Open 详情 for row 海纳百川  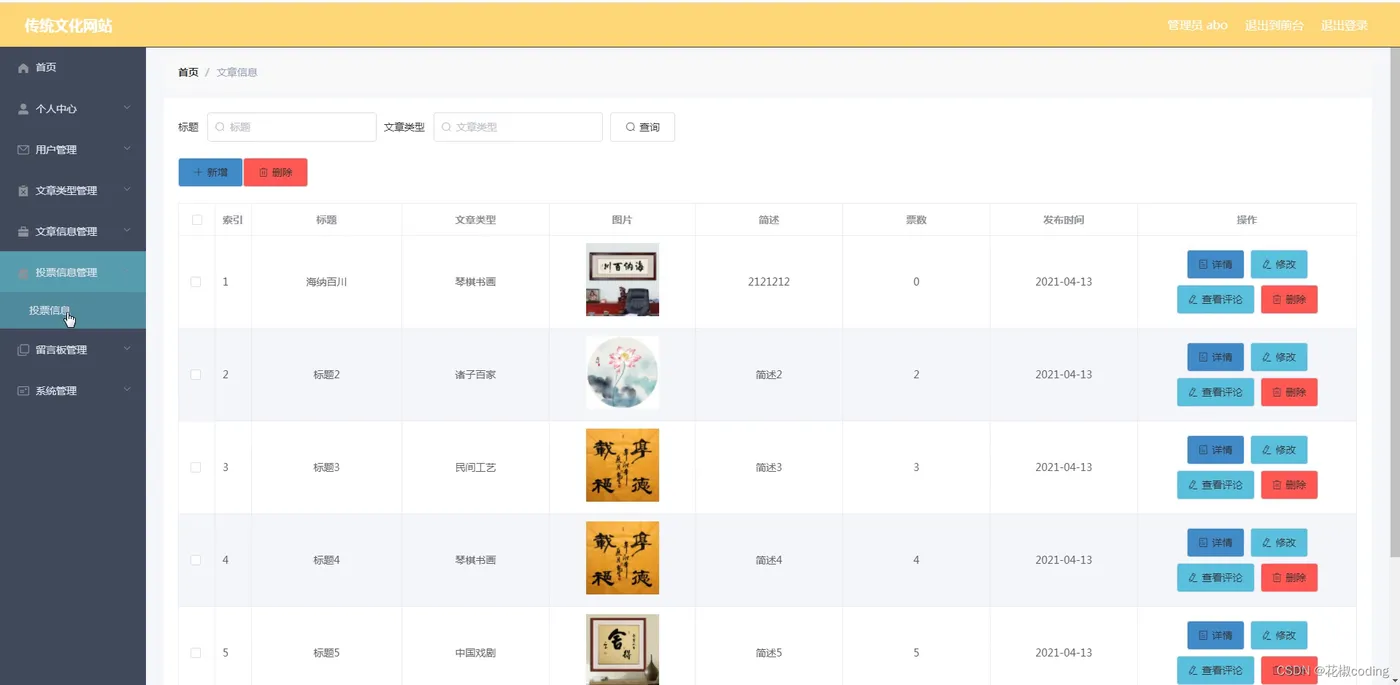pyautogui.click(x=1215, y=264)
